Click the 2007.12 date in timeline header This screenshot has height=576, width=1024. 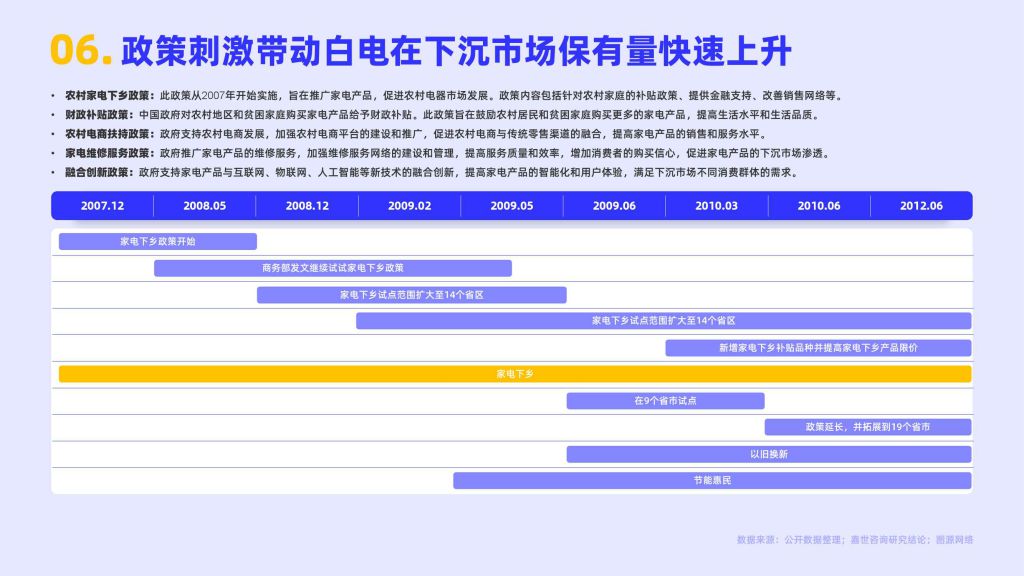click(x=102, y=206)
